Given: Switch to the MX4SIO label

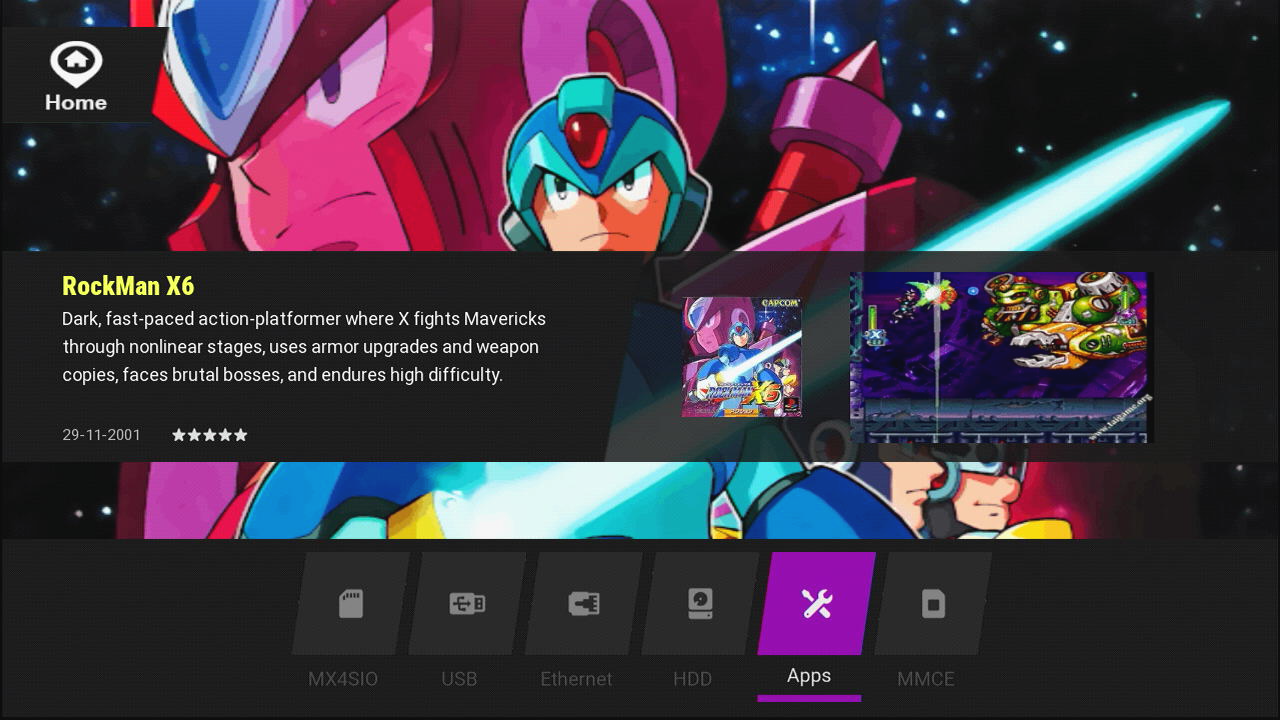Looking at the screenshot, I should (x=343, y=679).
